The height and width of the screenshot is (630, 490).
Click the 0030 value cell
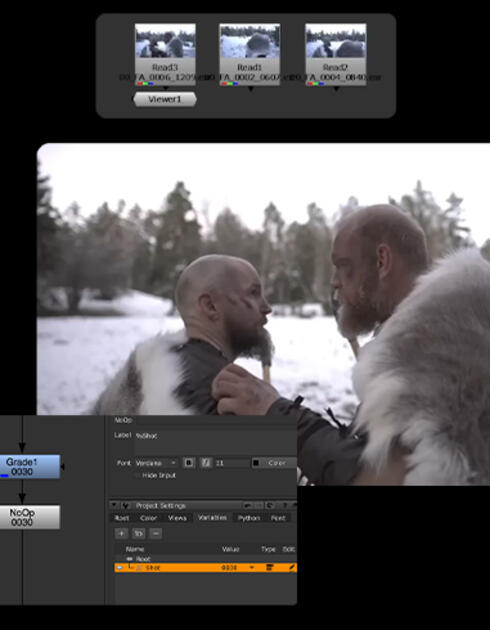point(229,568)
